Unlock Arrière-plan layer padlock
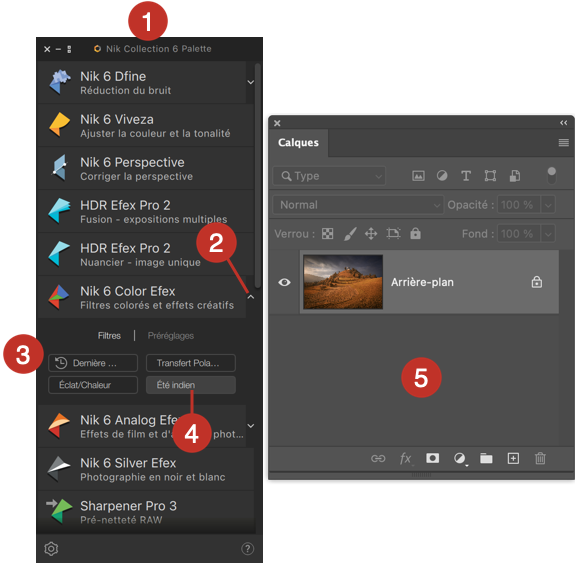575x563 pixels. (x=537, y=282)
